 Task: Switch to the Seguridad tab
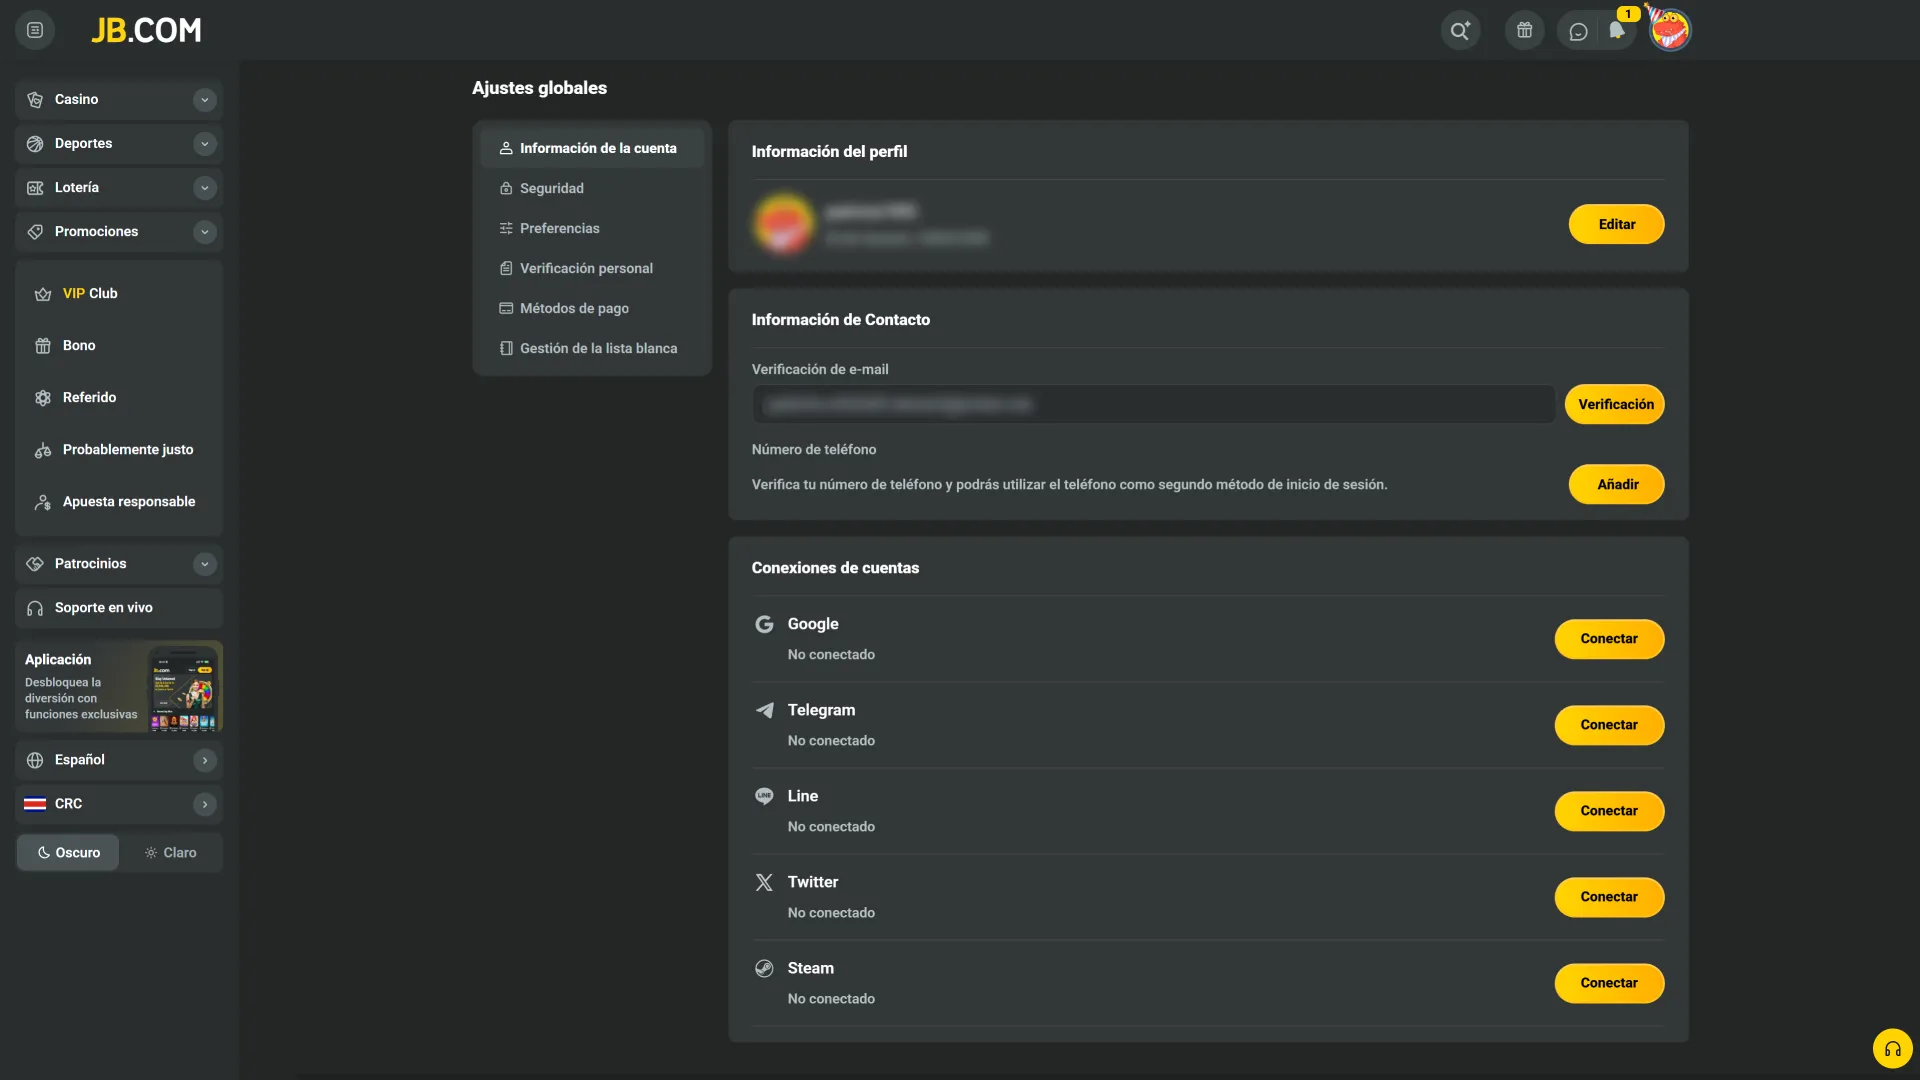coord(551,188)
